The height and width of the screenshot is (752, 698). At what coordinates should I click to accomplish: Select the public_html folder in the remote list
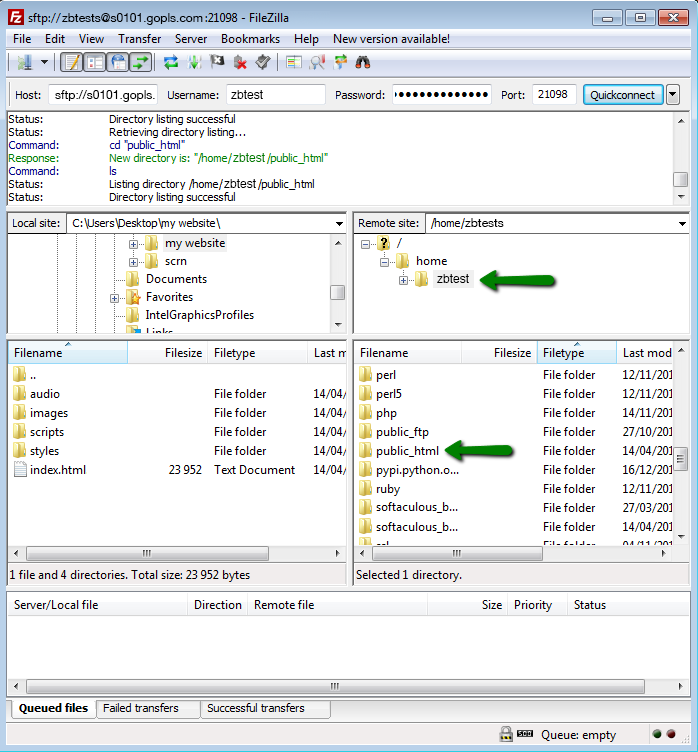point(407,451)
